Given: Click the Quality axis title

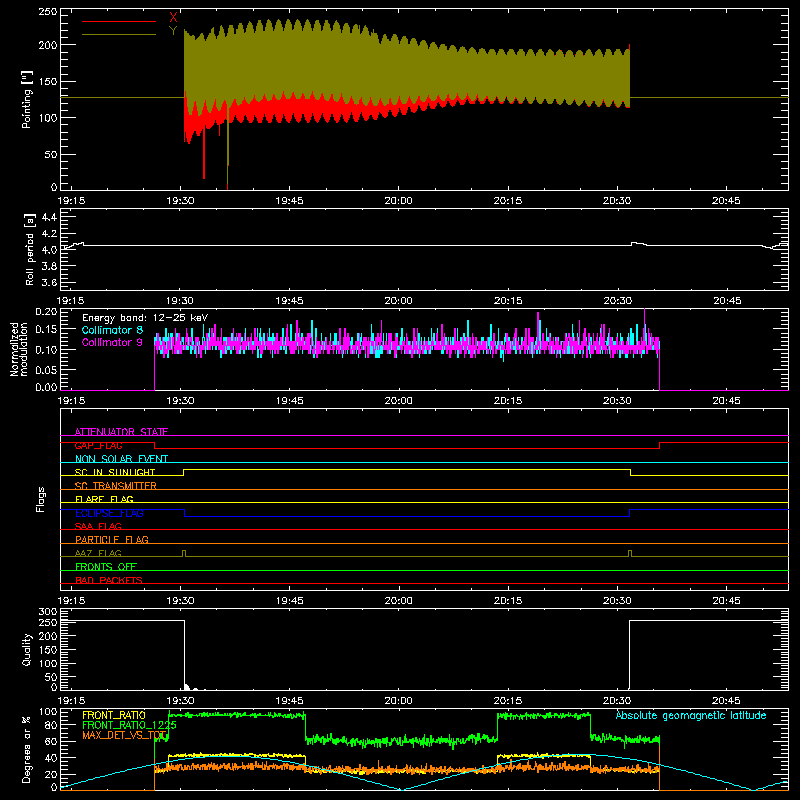Looking at the screenshot, I should point(27,649).
